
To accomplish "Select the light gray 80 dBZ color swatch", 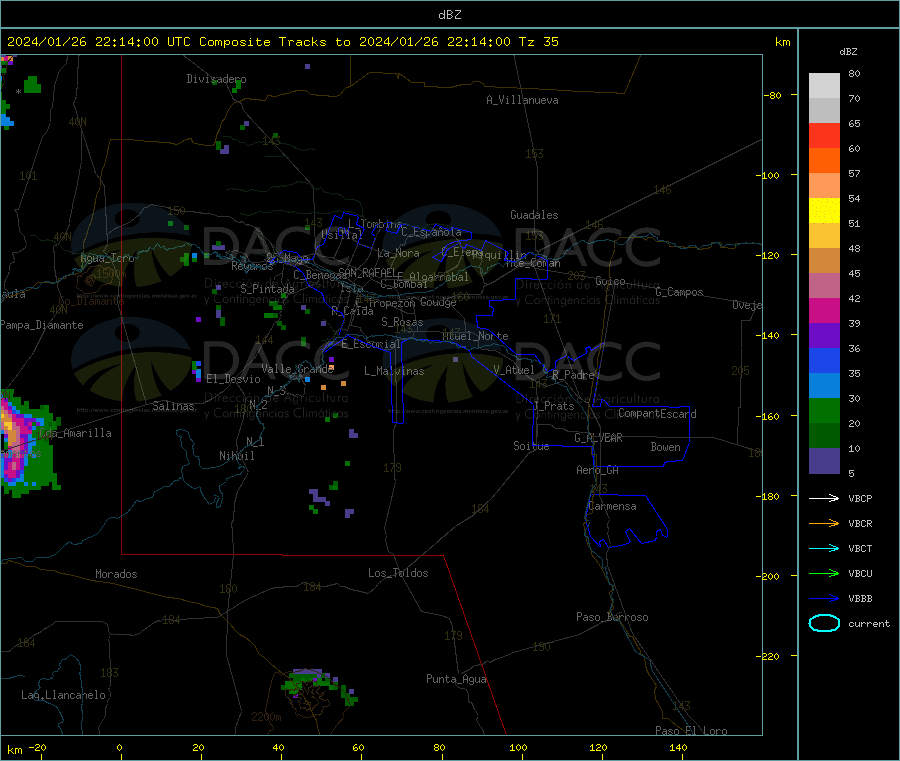I will pos(824,86).
